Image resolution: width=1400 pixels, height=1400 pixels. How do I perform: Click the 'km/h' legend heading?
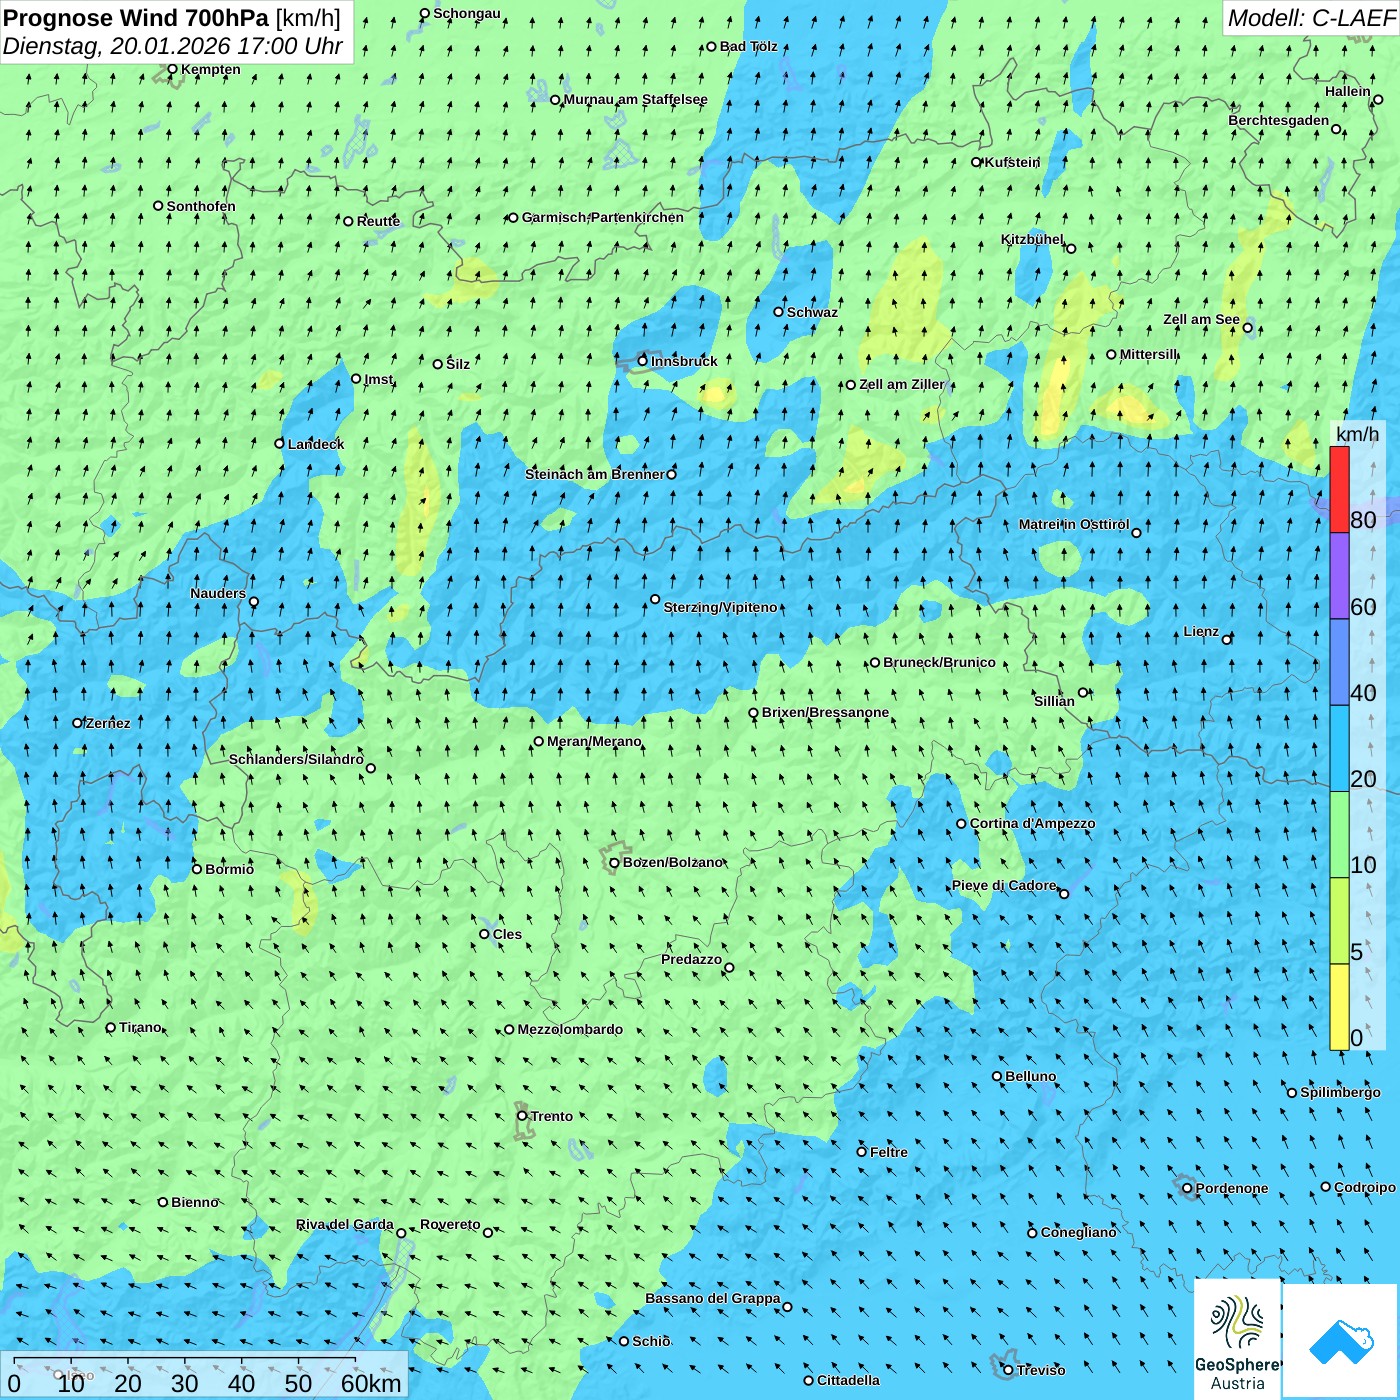coord(1357,434)
